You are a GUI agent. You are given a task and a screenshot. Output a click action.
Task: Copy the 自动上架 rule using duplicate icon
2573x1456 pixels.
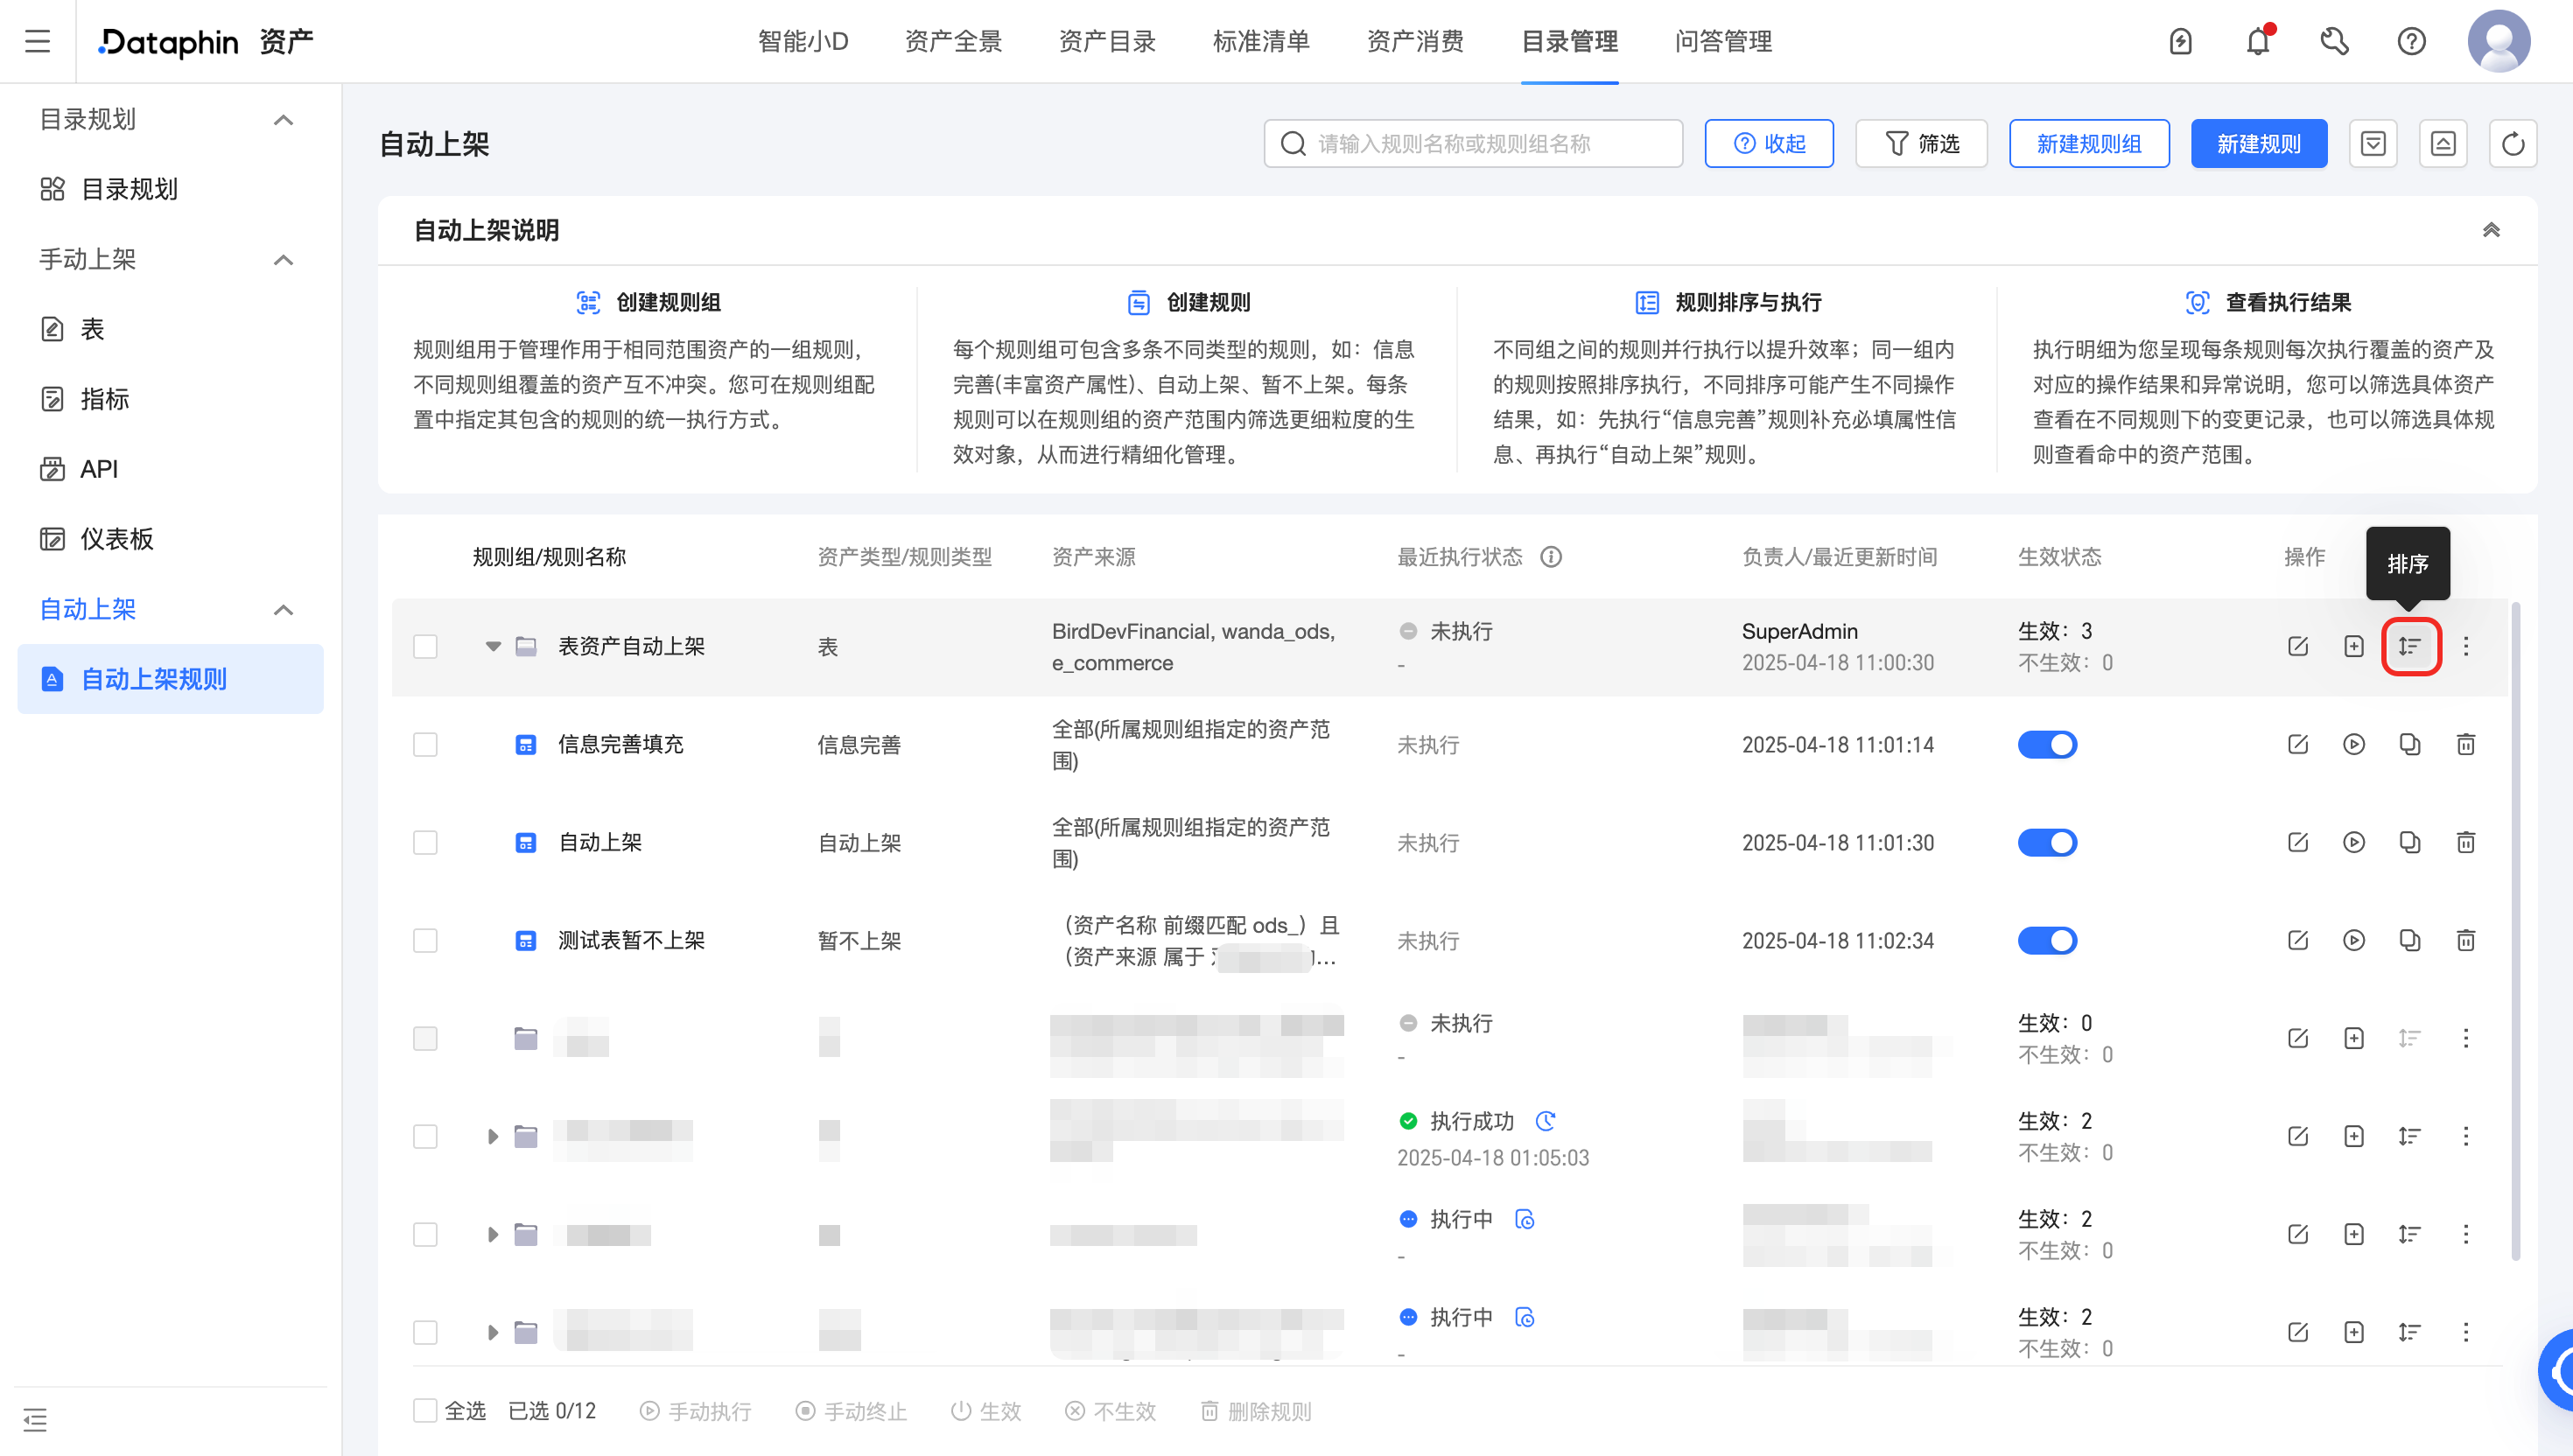pos(2410,842)
